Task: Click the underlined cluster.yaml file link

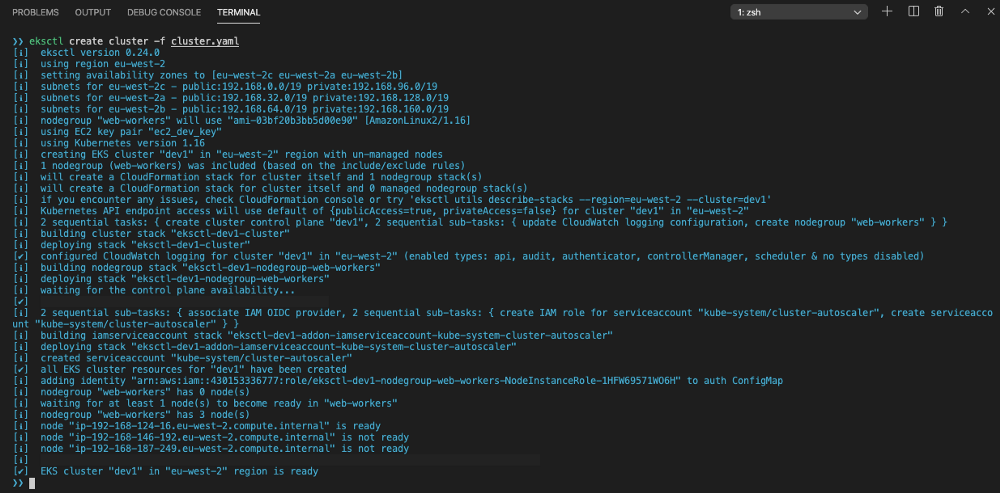Action: pyautogui.click(x=204, y=41)
